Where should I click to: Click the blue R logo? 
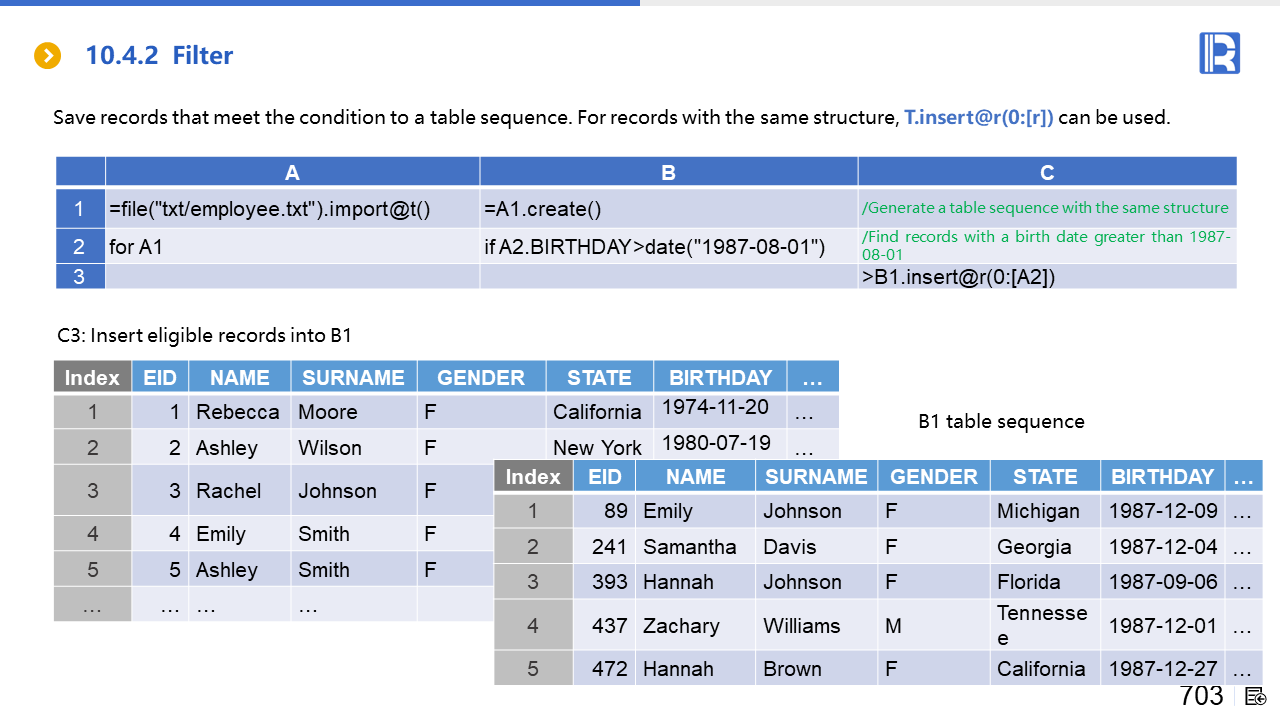pyautogui.click(x=1219, y=53)
